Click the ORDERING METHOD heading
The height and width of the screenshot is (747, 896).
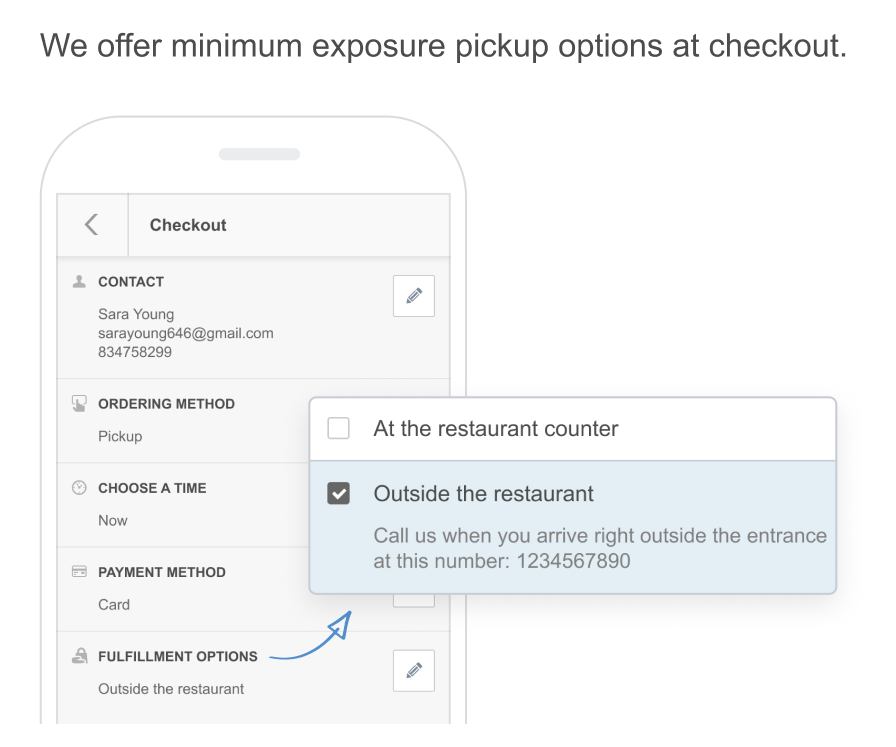click(166, 404)
